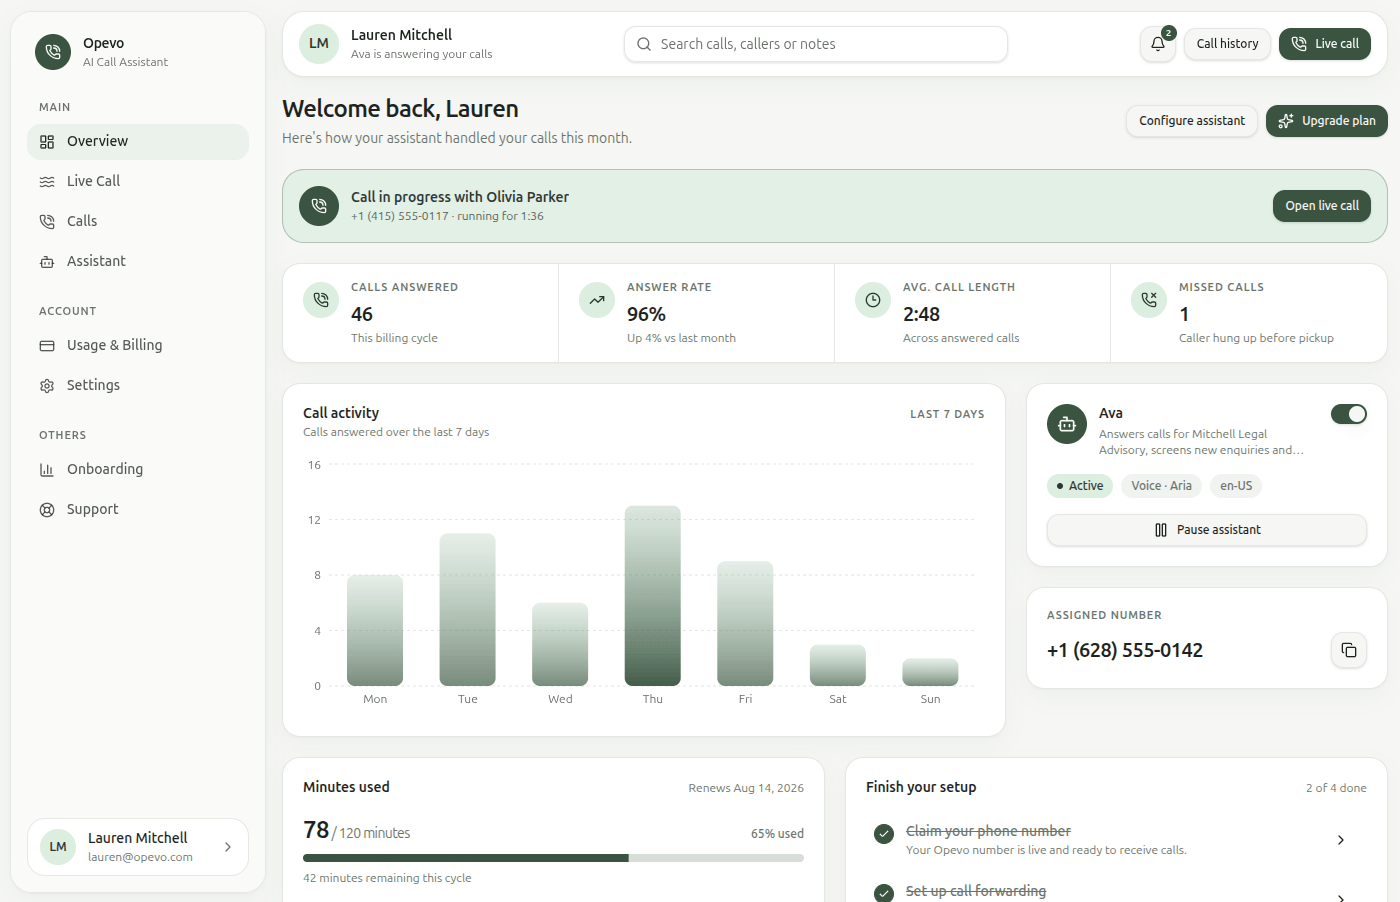Open Calls in sidebar
The height and width of the screenshot is (902, 1400).
[138, 222]
